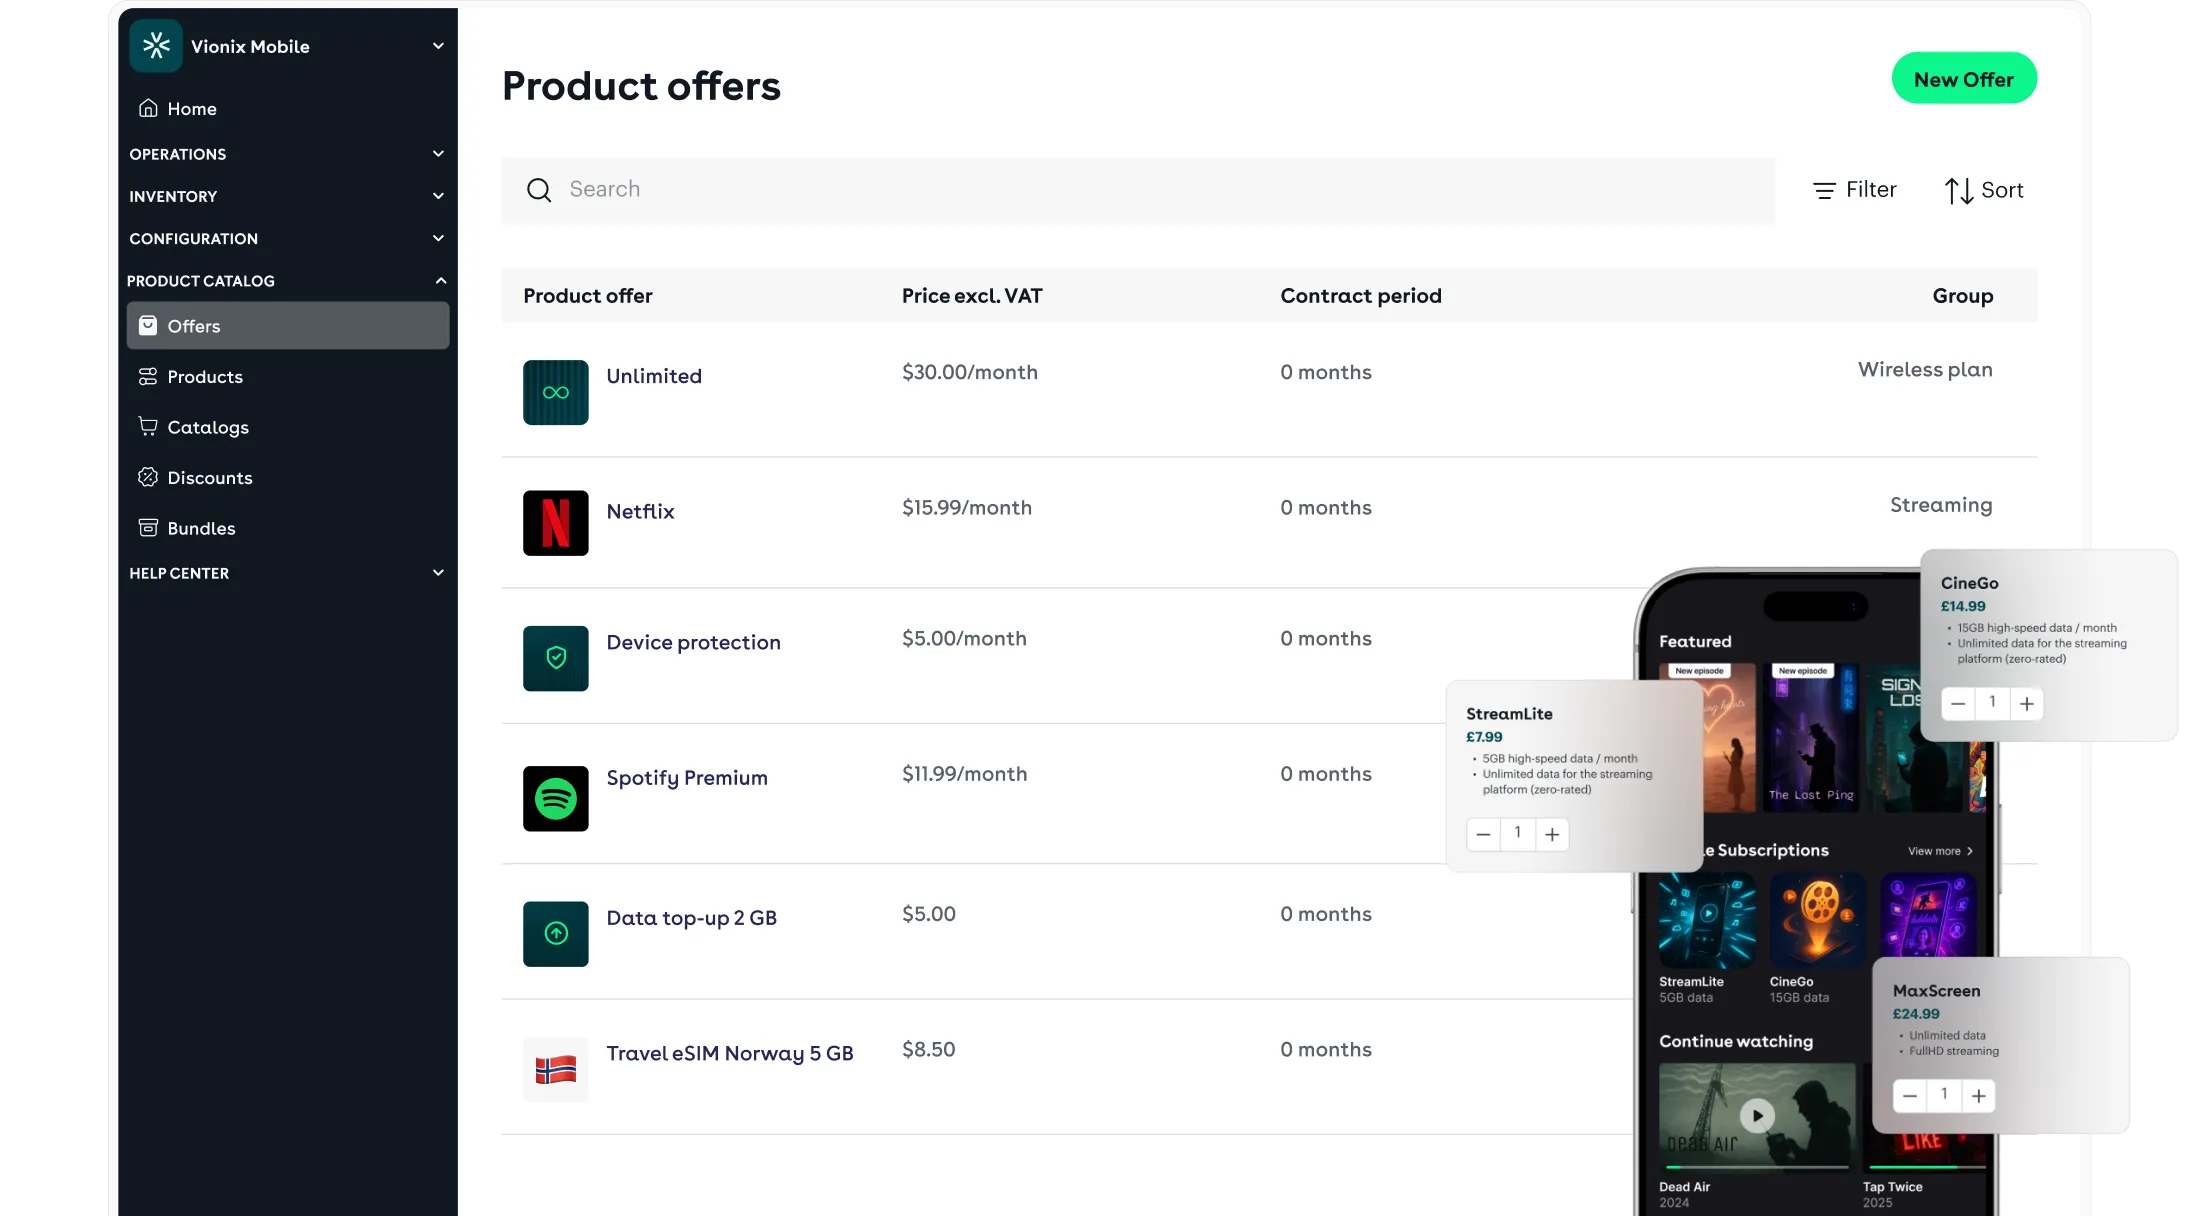2200x1216 pixels.
Task: Click the Wireless plan group cell
Action: 1925,370
